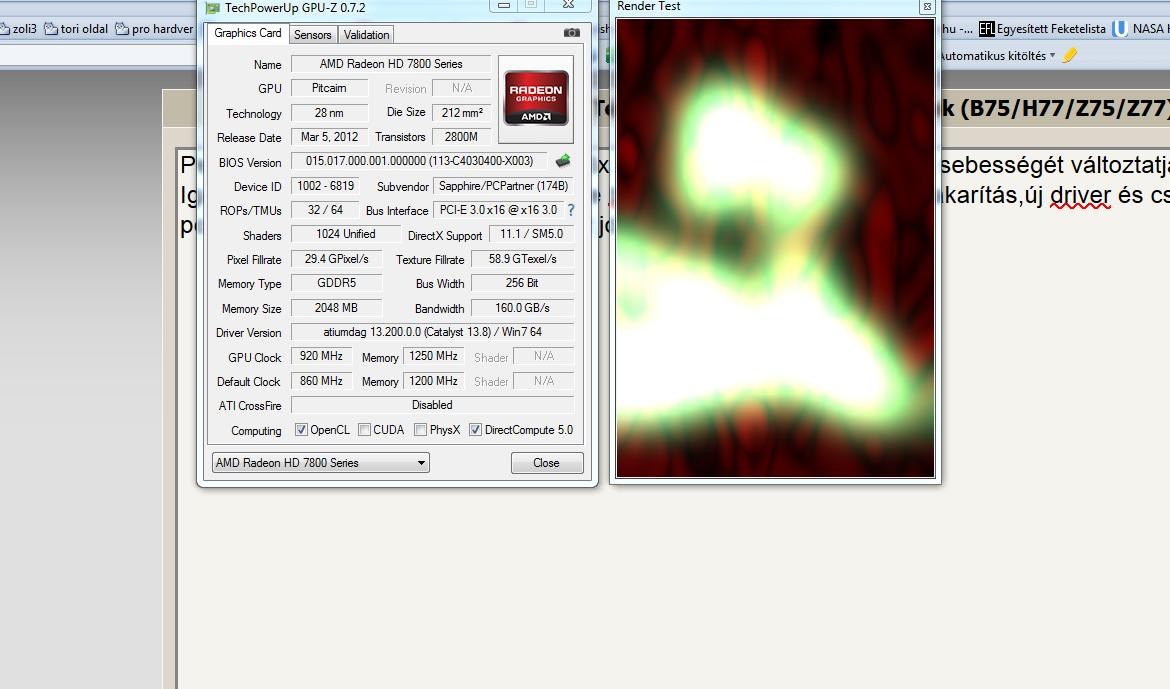Click the Bus Width 256 Bit value
The width and height of the screenshot is (1170, 689).
click(x=522, y=283)
